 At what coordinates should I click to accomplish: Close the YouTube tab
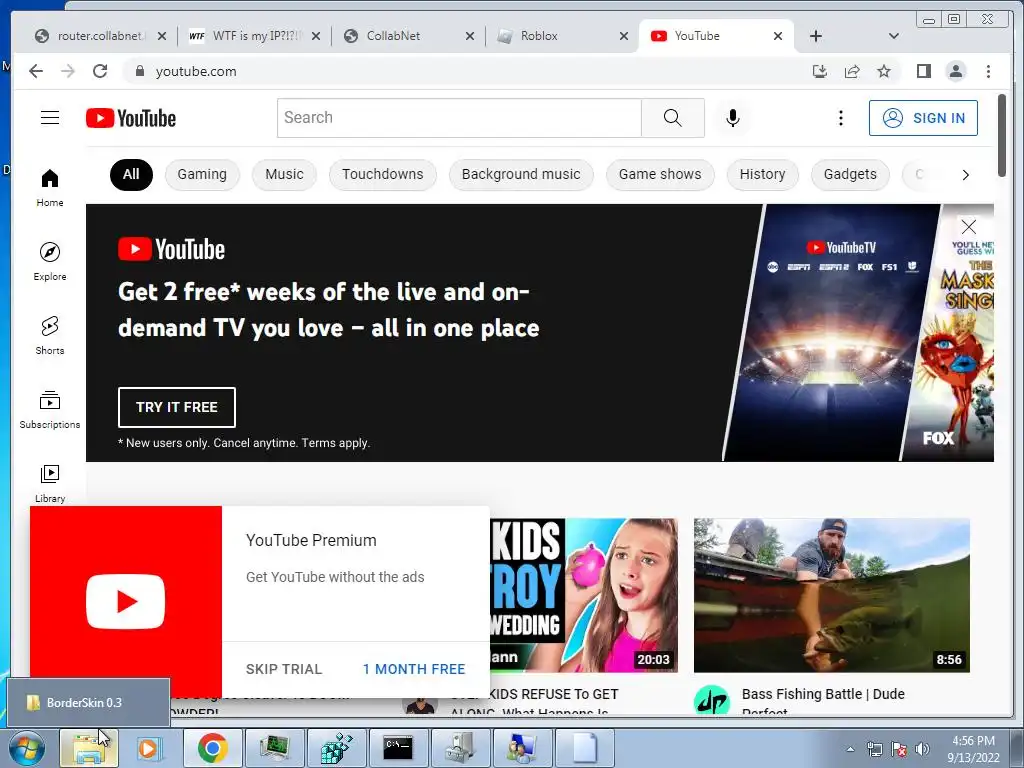point(778,36)
